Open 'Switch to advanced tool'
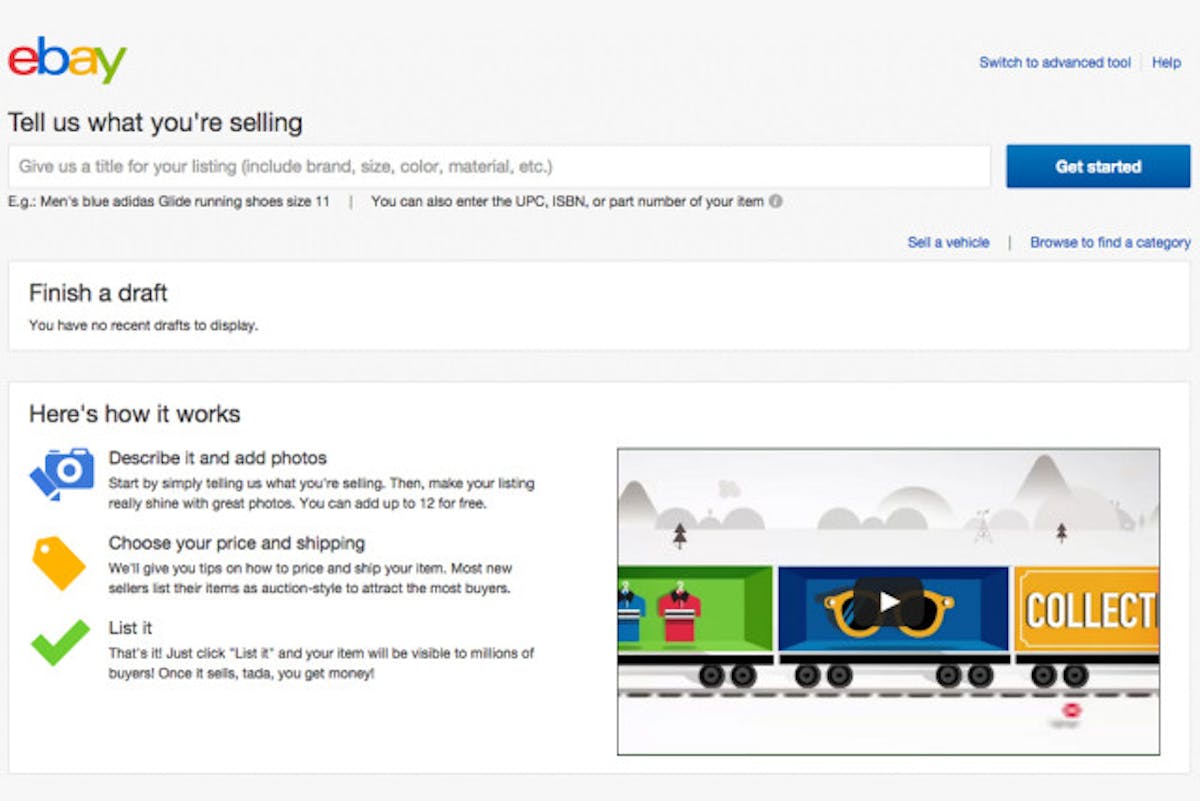The image size is (1200, 801). click(x=1054, y=62)
